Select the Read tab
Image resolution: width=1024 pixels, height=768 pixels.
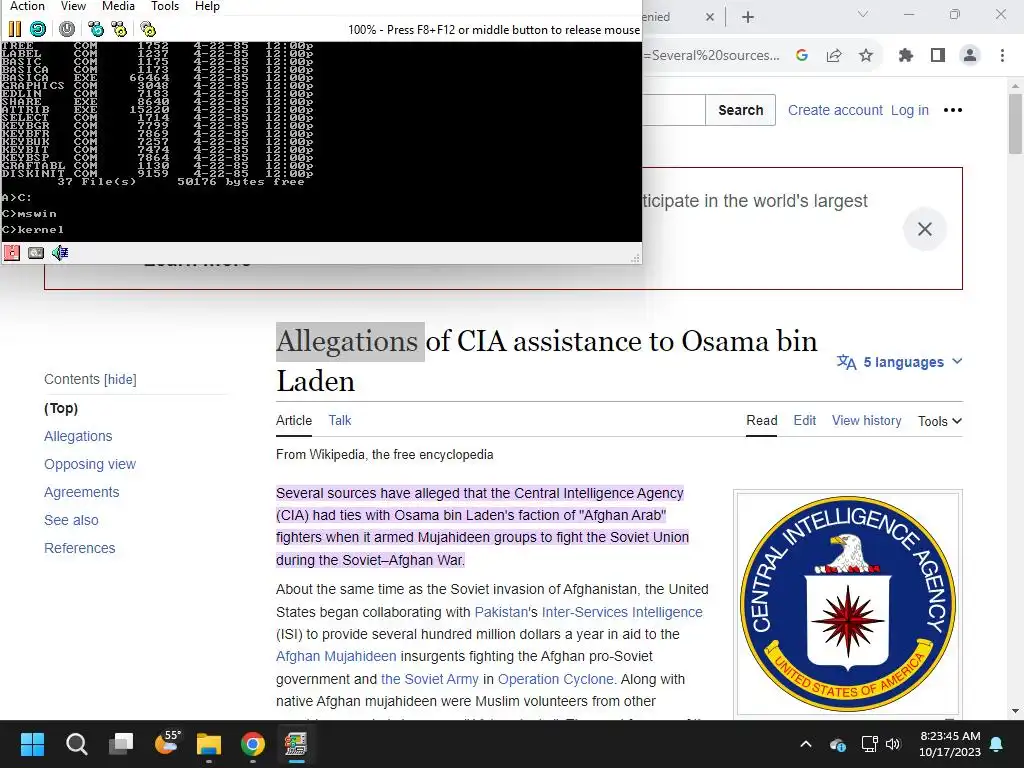(x=761, y=421)
